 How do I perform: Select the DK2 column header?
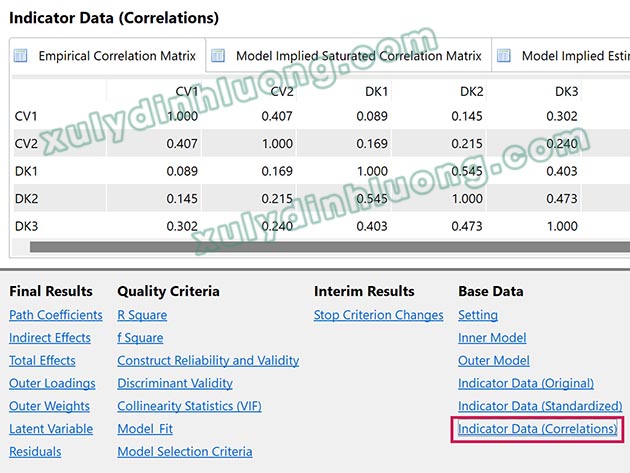coord(472,92)
